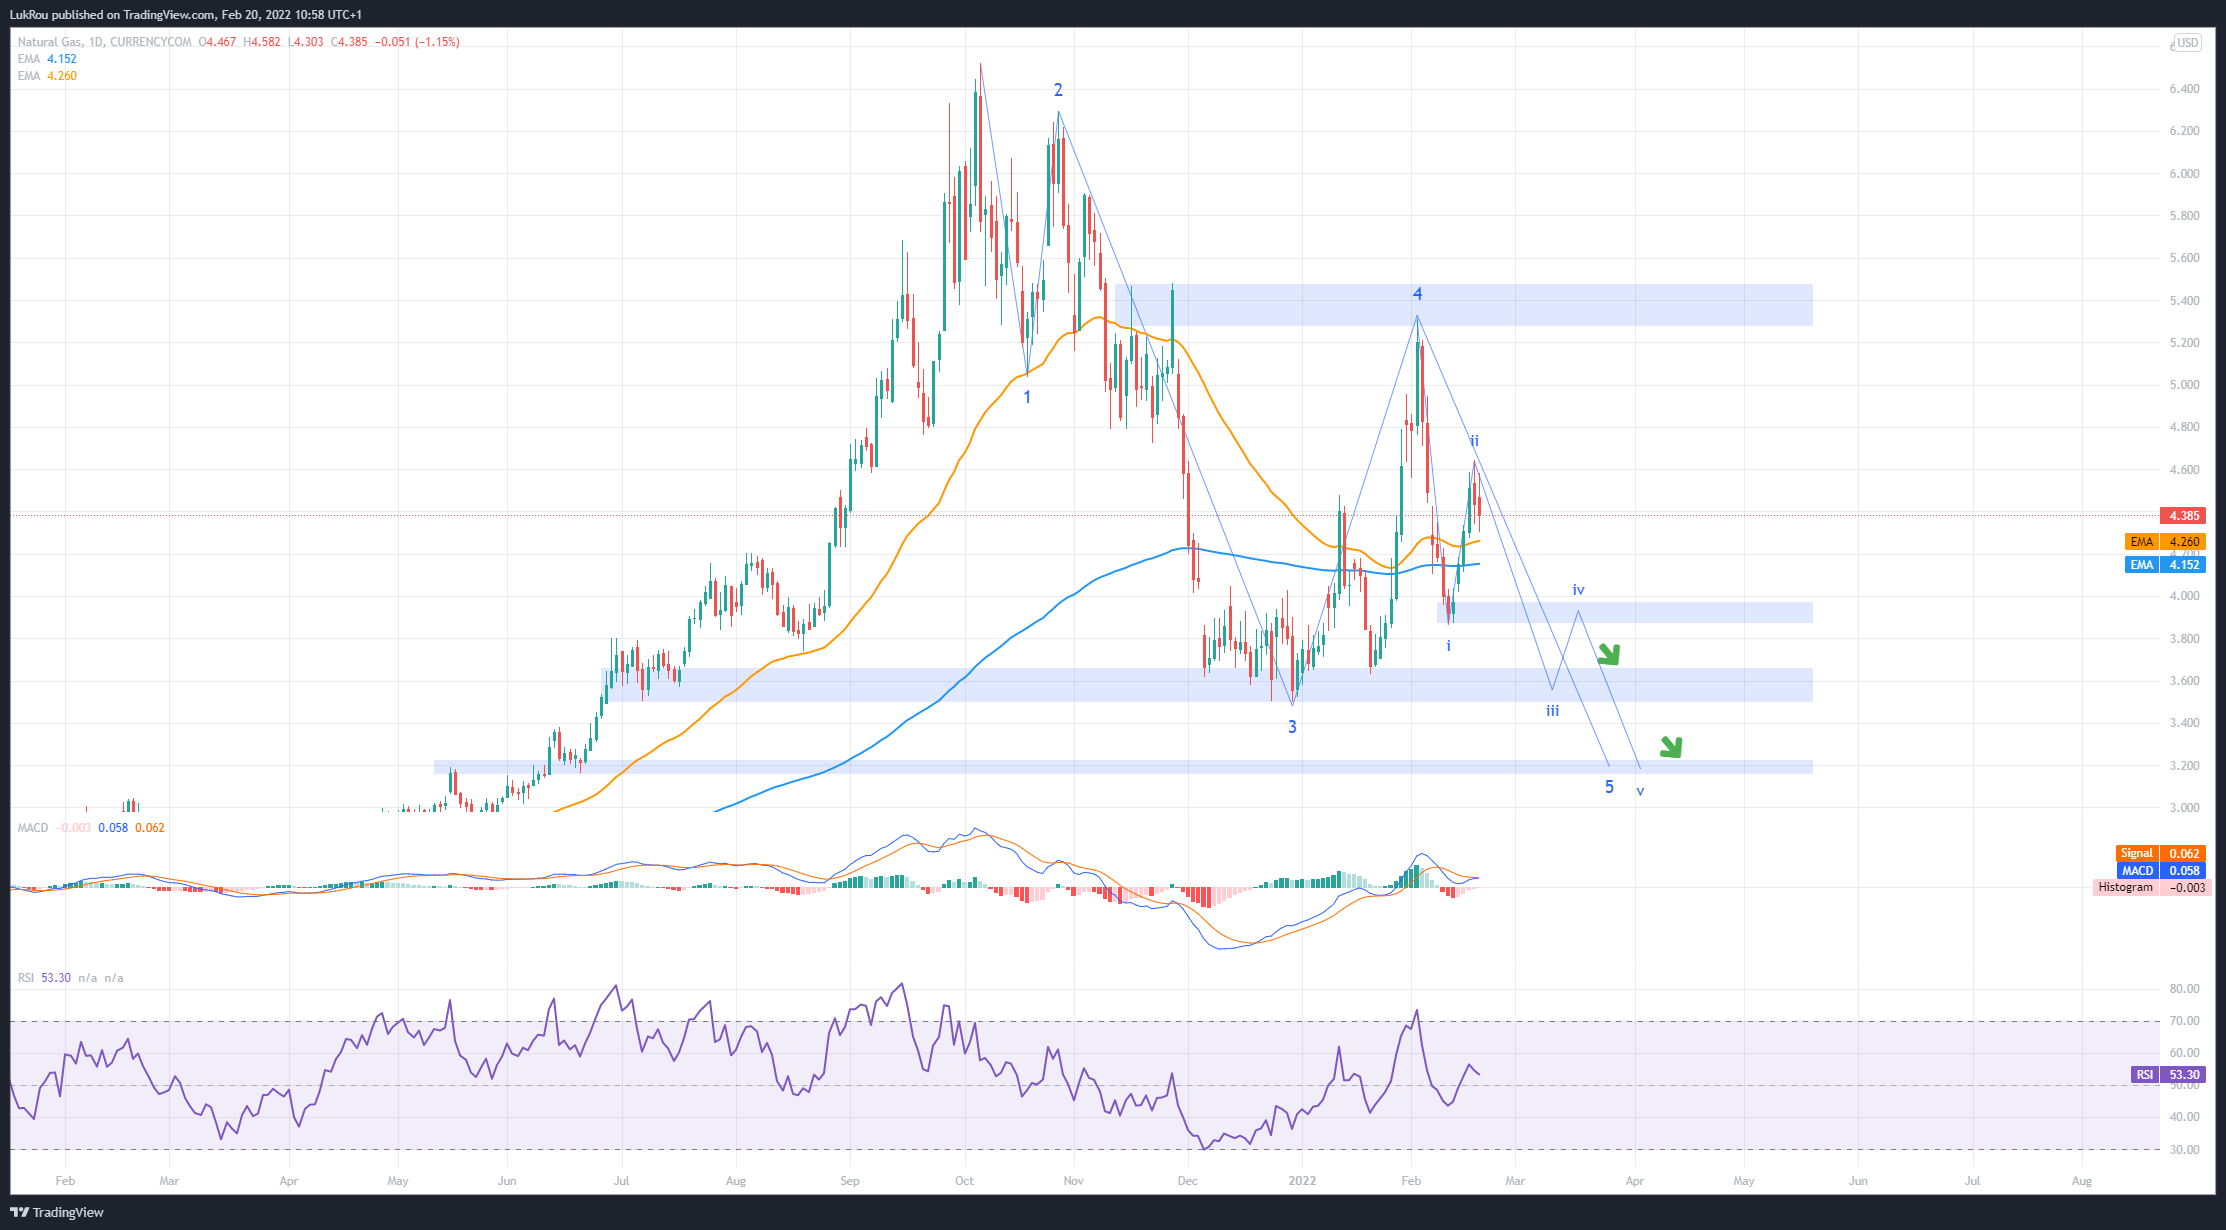The image size is (2226, 1230).
Task: Select the orange EMA 4.260 legend entry
Action: tap(47, 76)
